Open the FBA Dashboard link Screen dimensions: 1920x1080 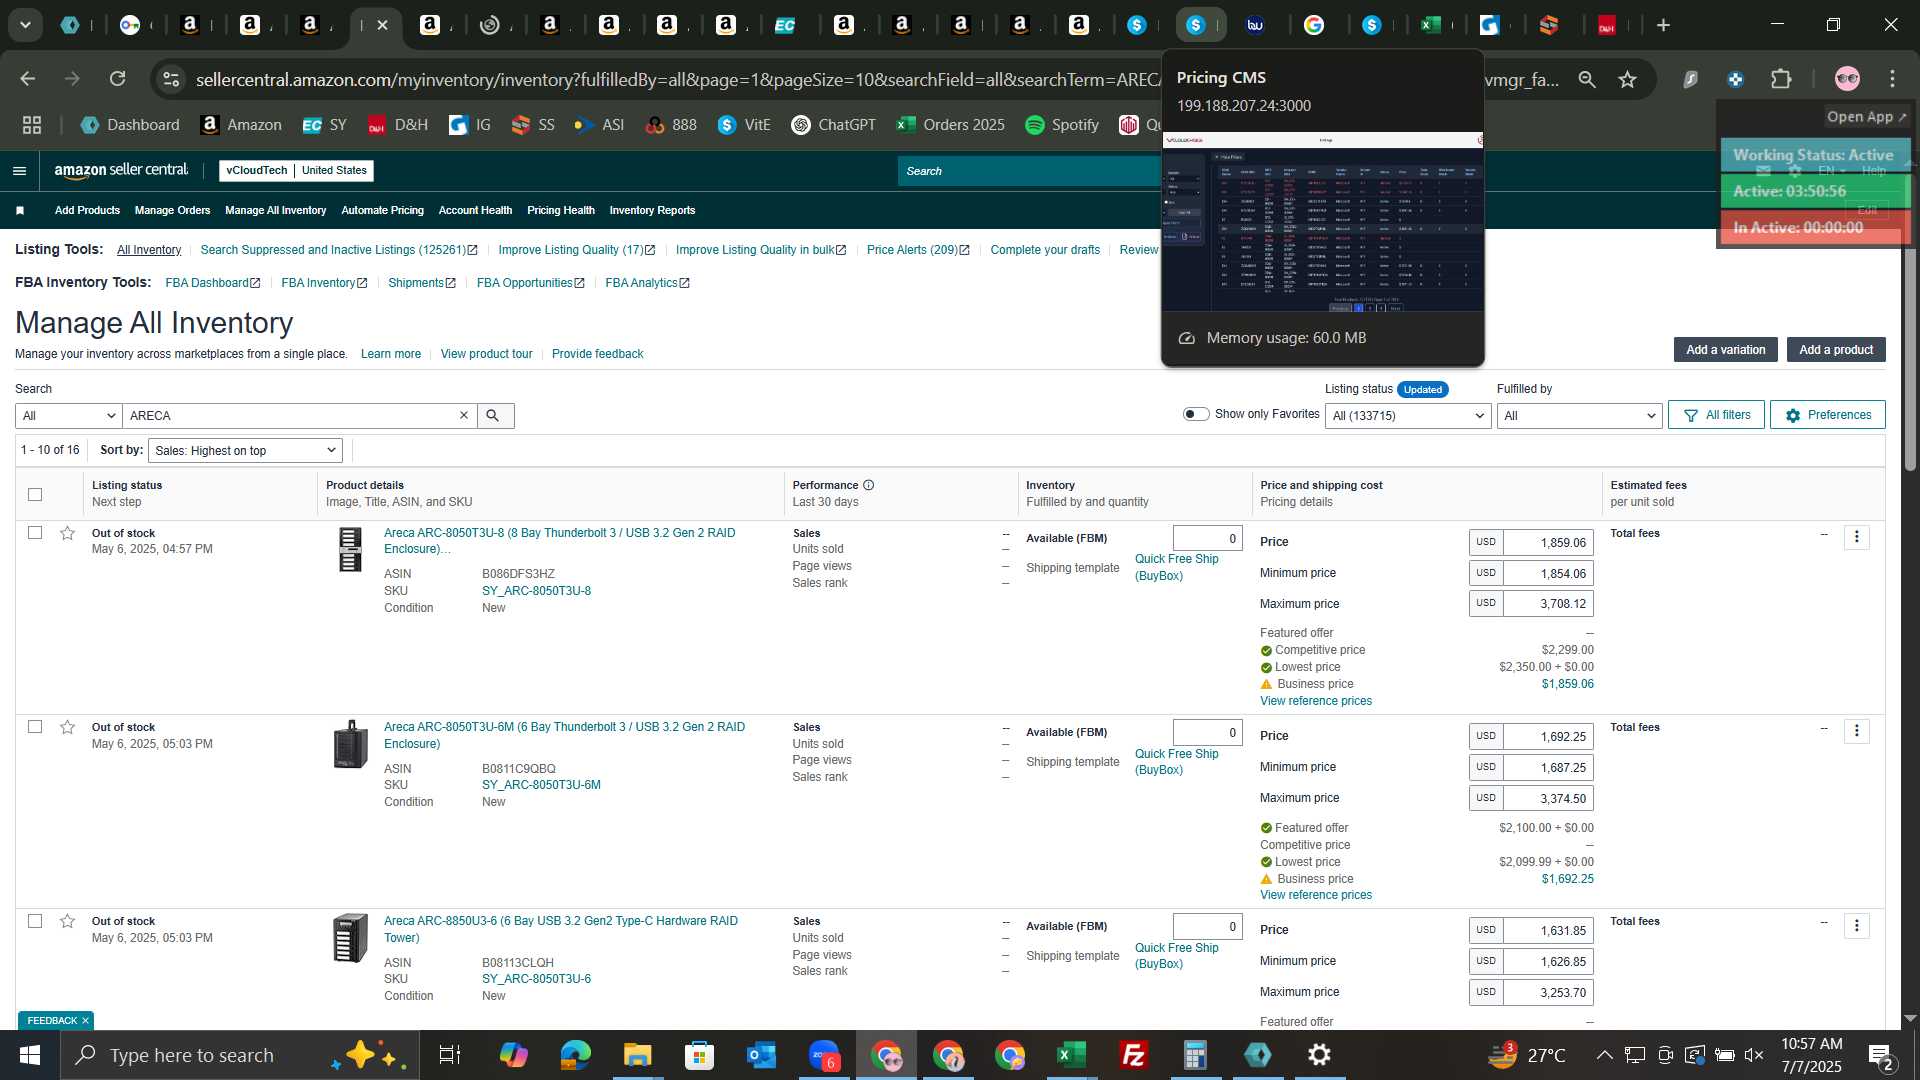(212, 283)
